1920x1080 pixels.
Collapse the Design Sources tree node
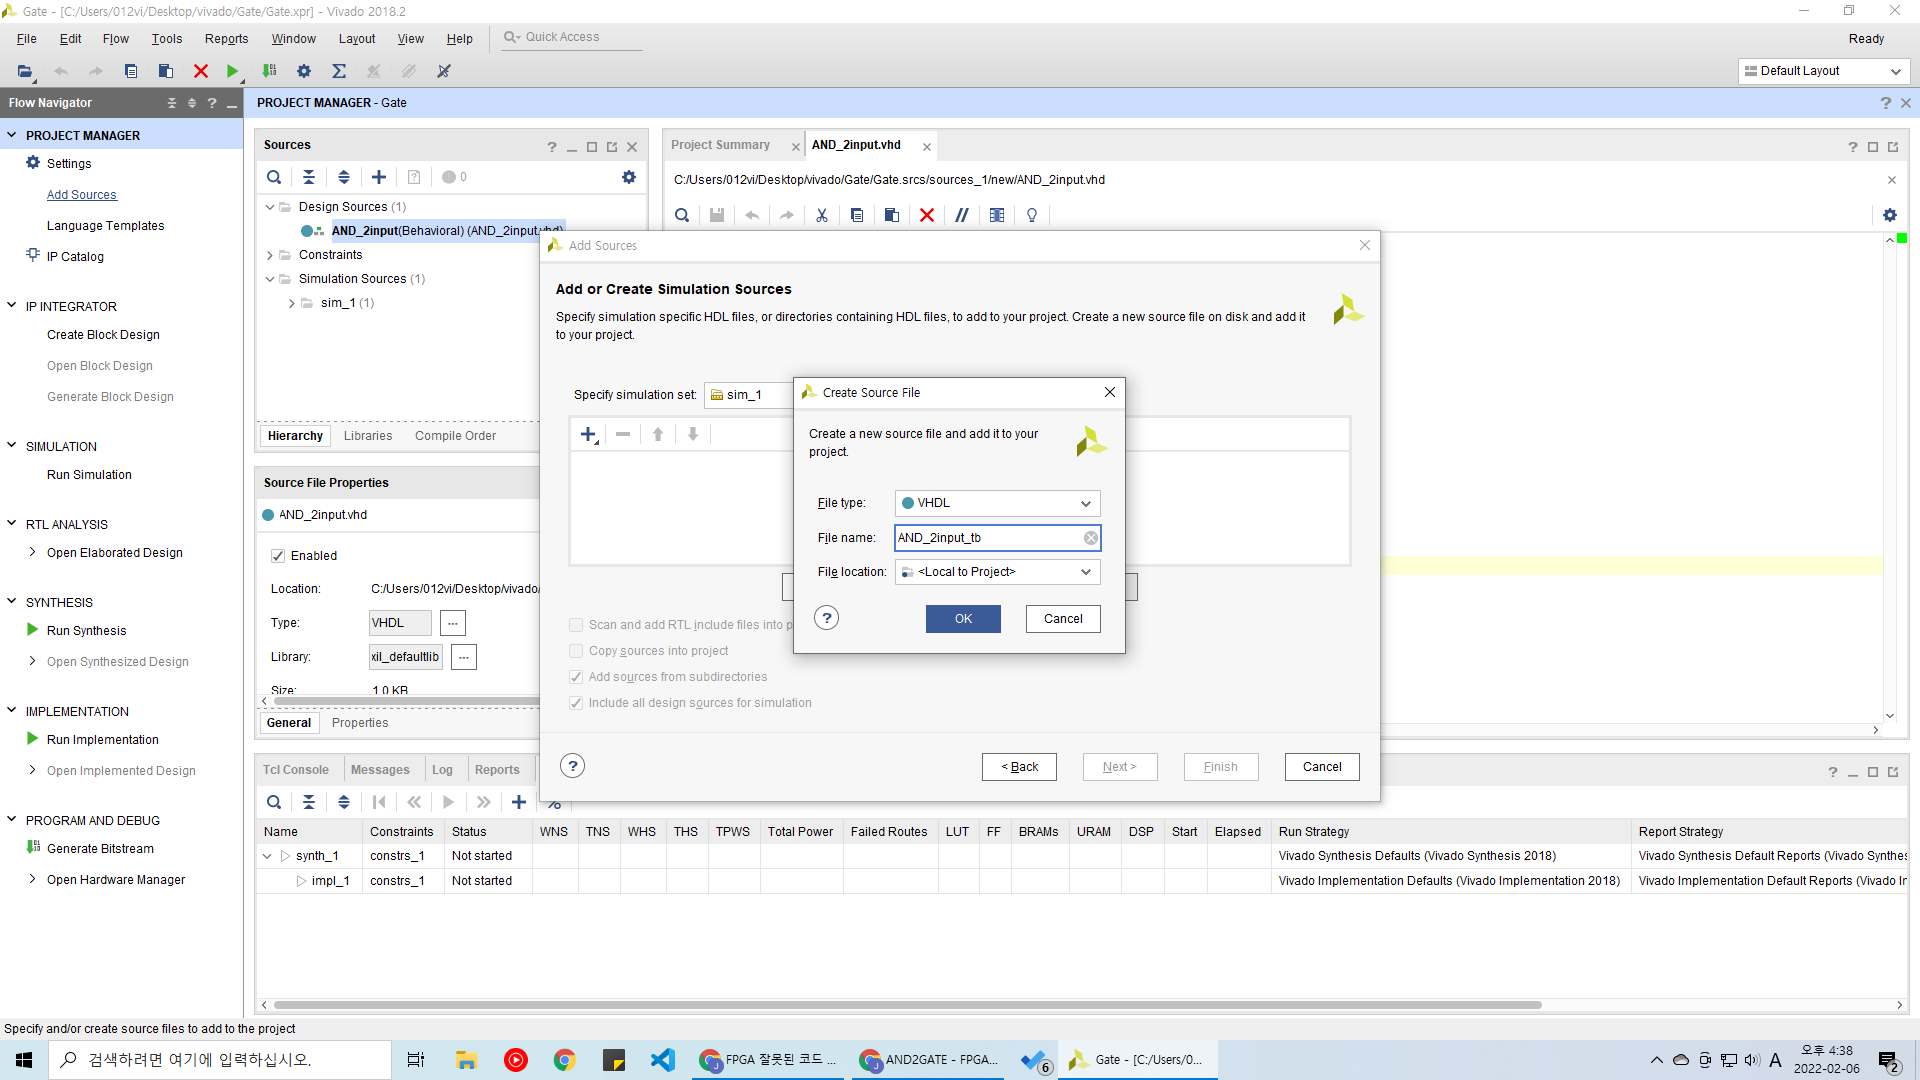coord(270,207)
